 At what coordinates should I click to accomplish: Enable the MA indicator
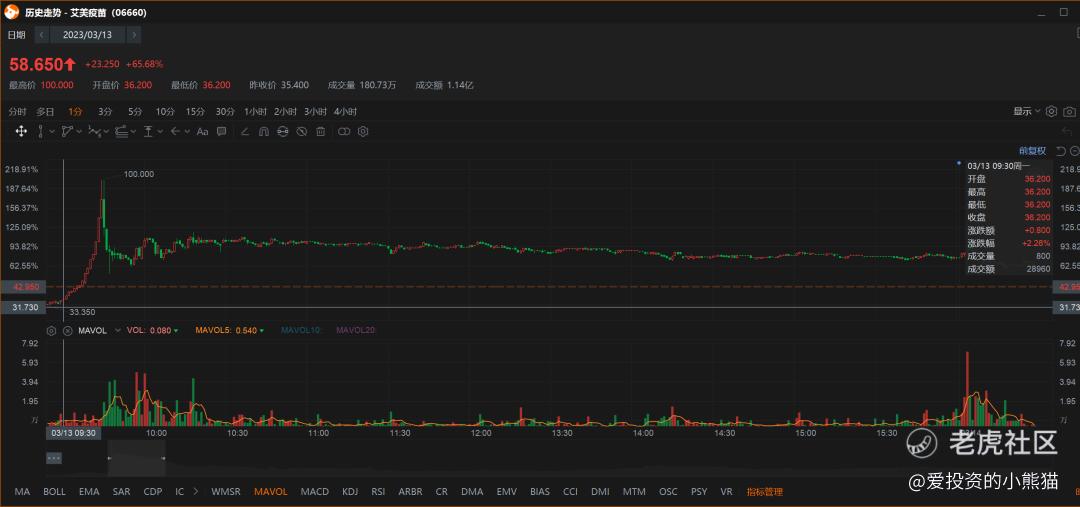[x=22, y=492]
